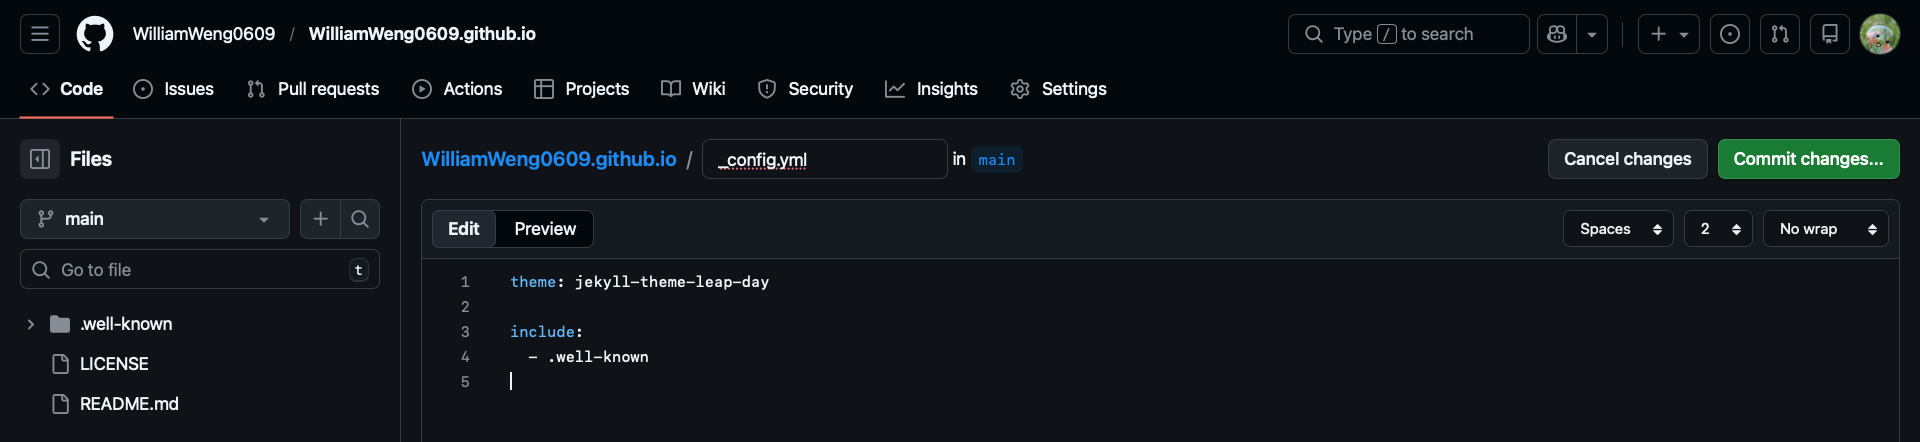
Task: Open Copilot chat icon
Action: pos(1557,34)
